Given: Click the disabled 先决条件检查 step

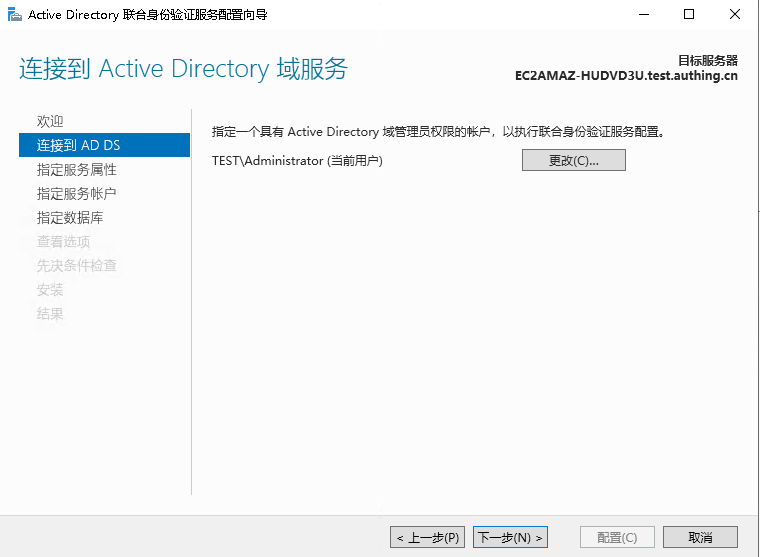Looking at the screenshot, I should [x=77, y=266].
